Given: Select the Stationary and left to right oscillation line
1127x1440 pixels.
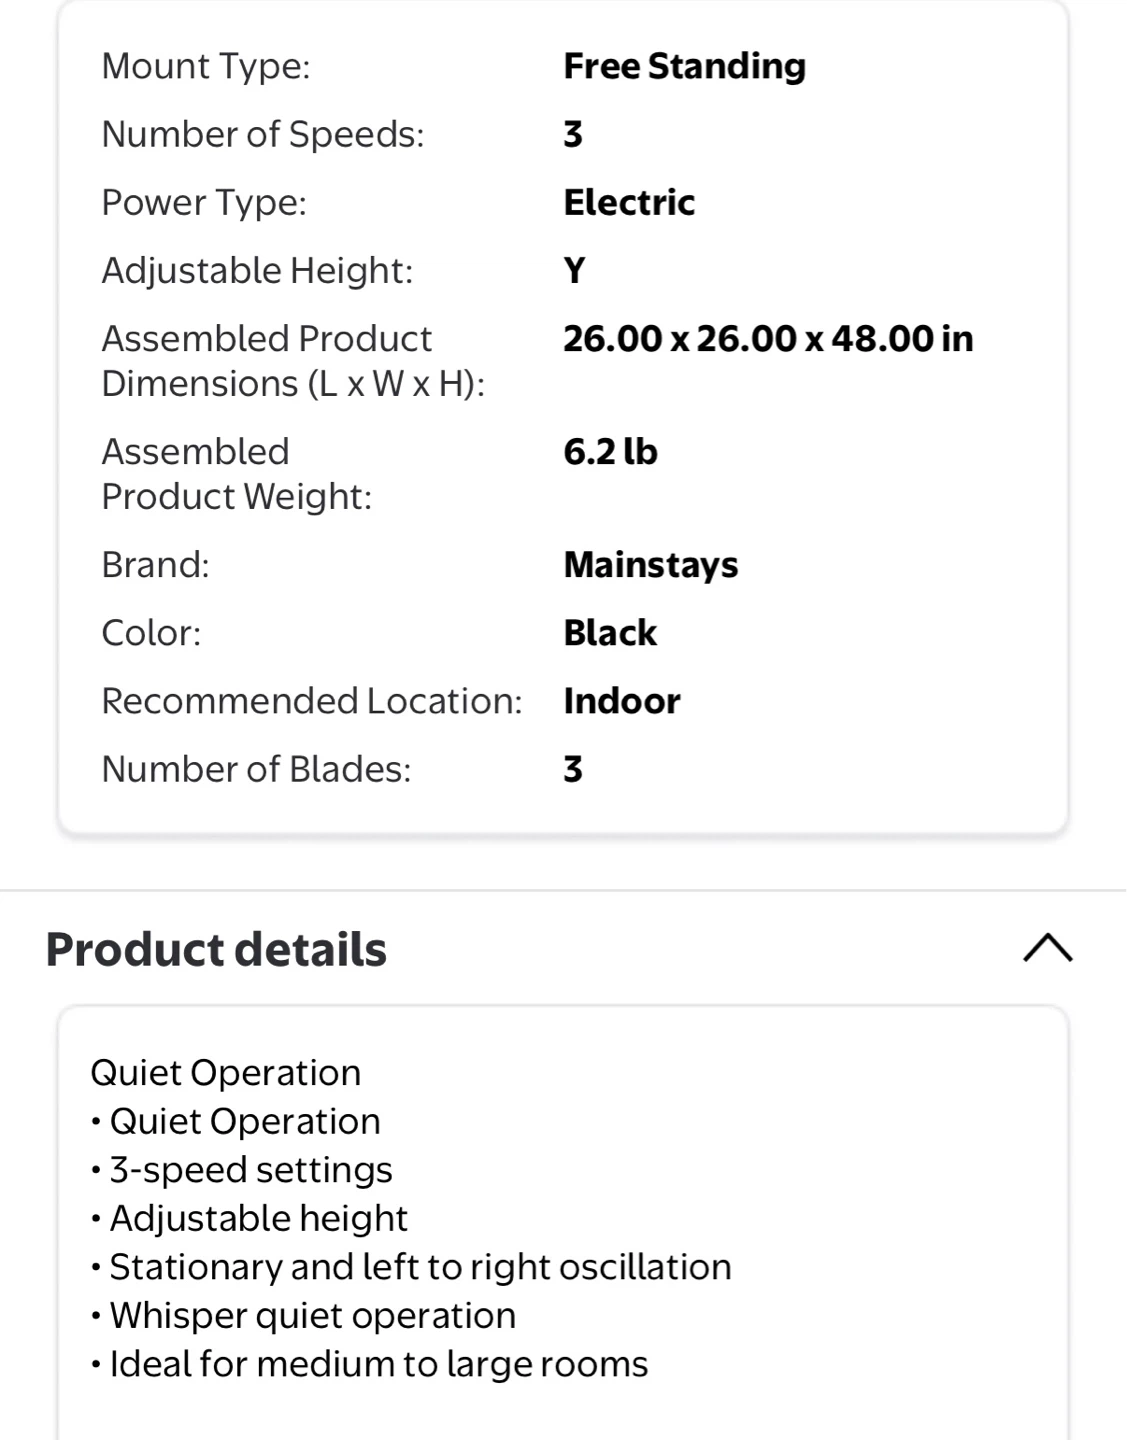Looking at the screenshot, I should (x=411, y=1267).
